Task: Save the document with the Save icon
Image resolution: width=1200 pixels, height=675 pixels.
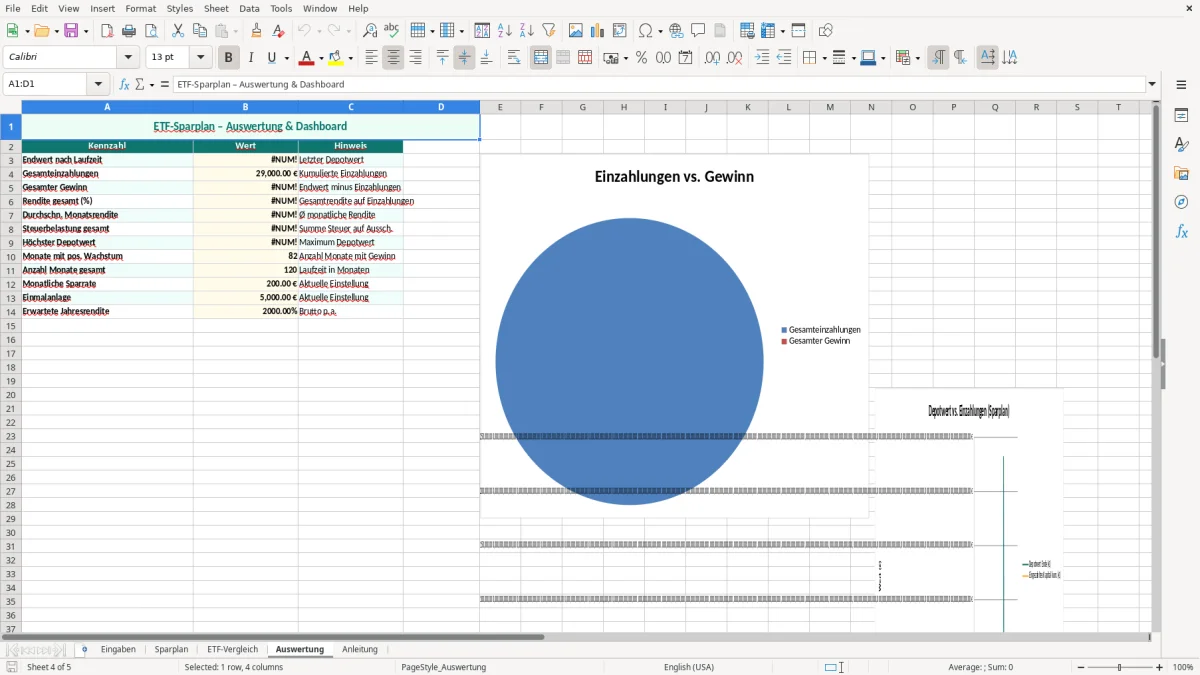Action: point(71,31)
